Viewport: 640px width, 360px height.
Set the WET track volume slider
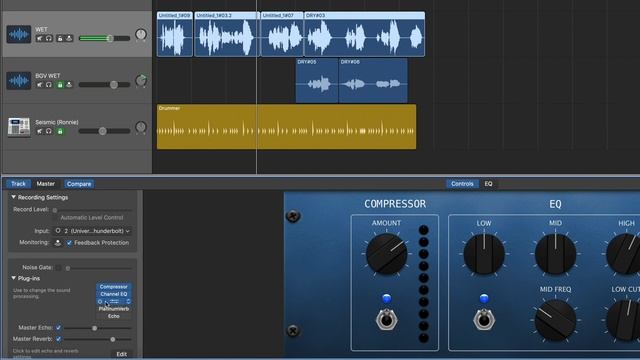(x=104, y=38)
